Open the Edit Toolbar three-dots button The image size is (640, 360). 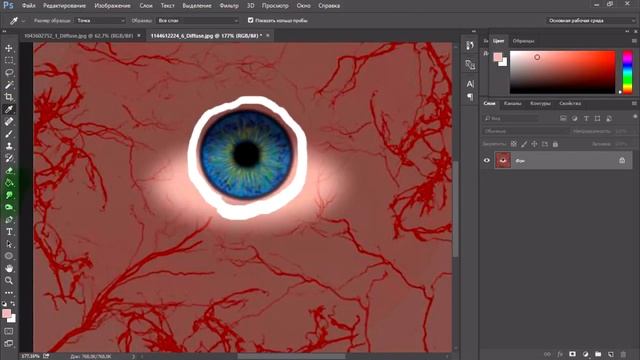9,293
